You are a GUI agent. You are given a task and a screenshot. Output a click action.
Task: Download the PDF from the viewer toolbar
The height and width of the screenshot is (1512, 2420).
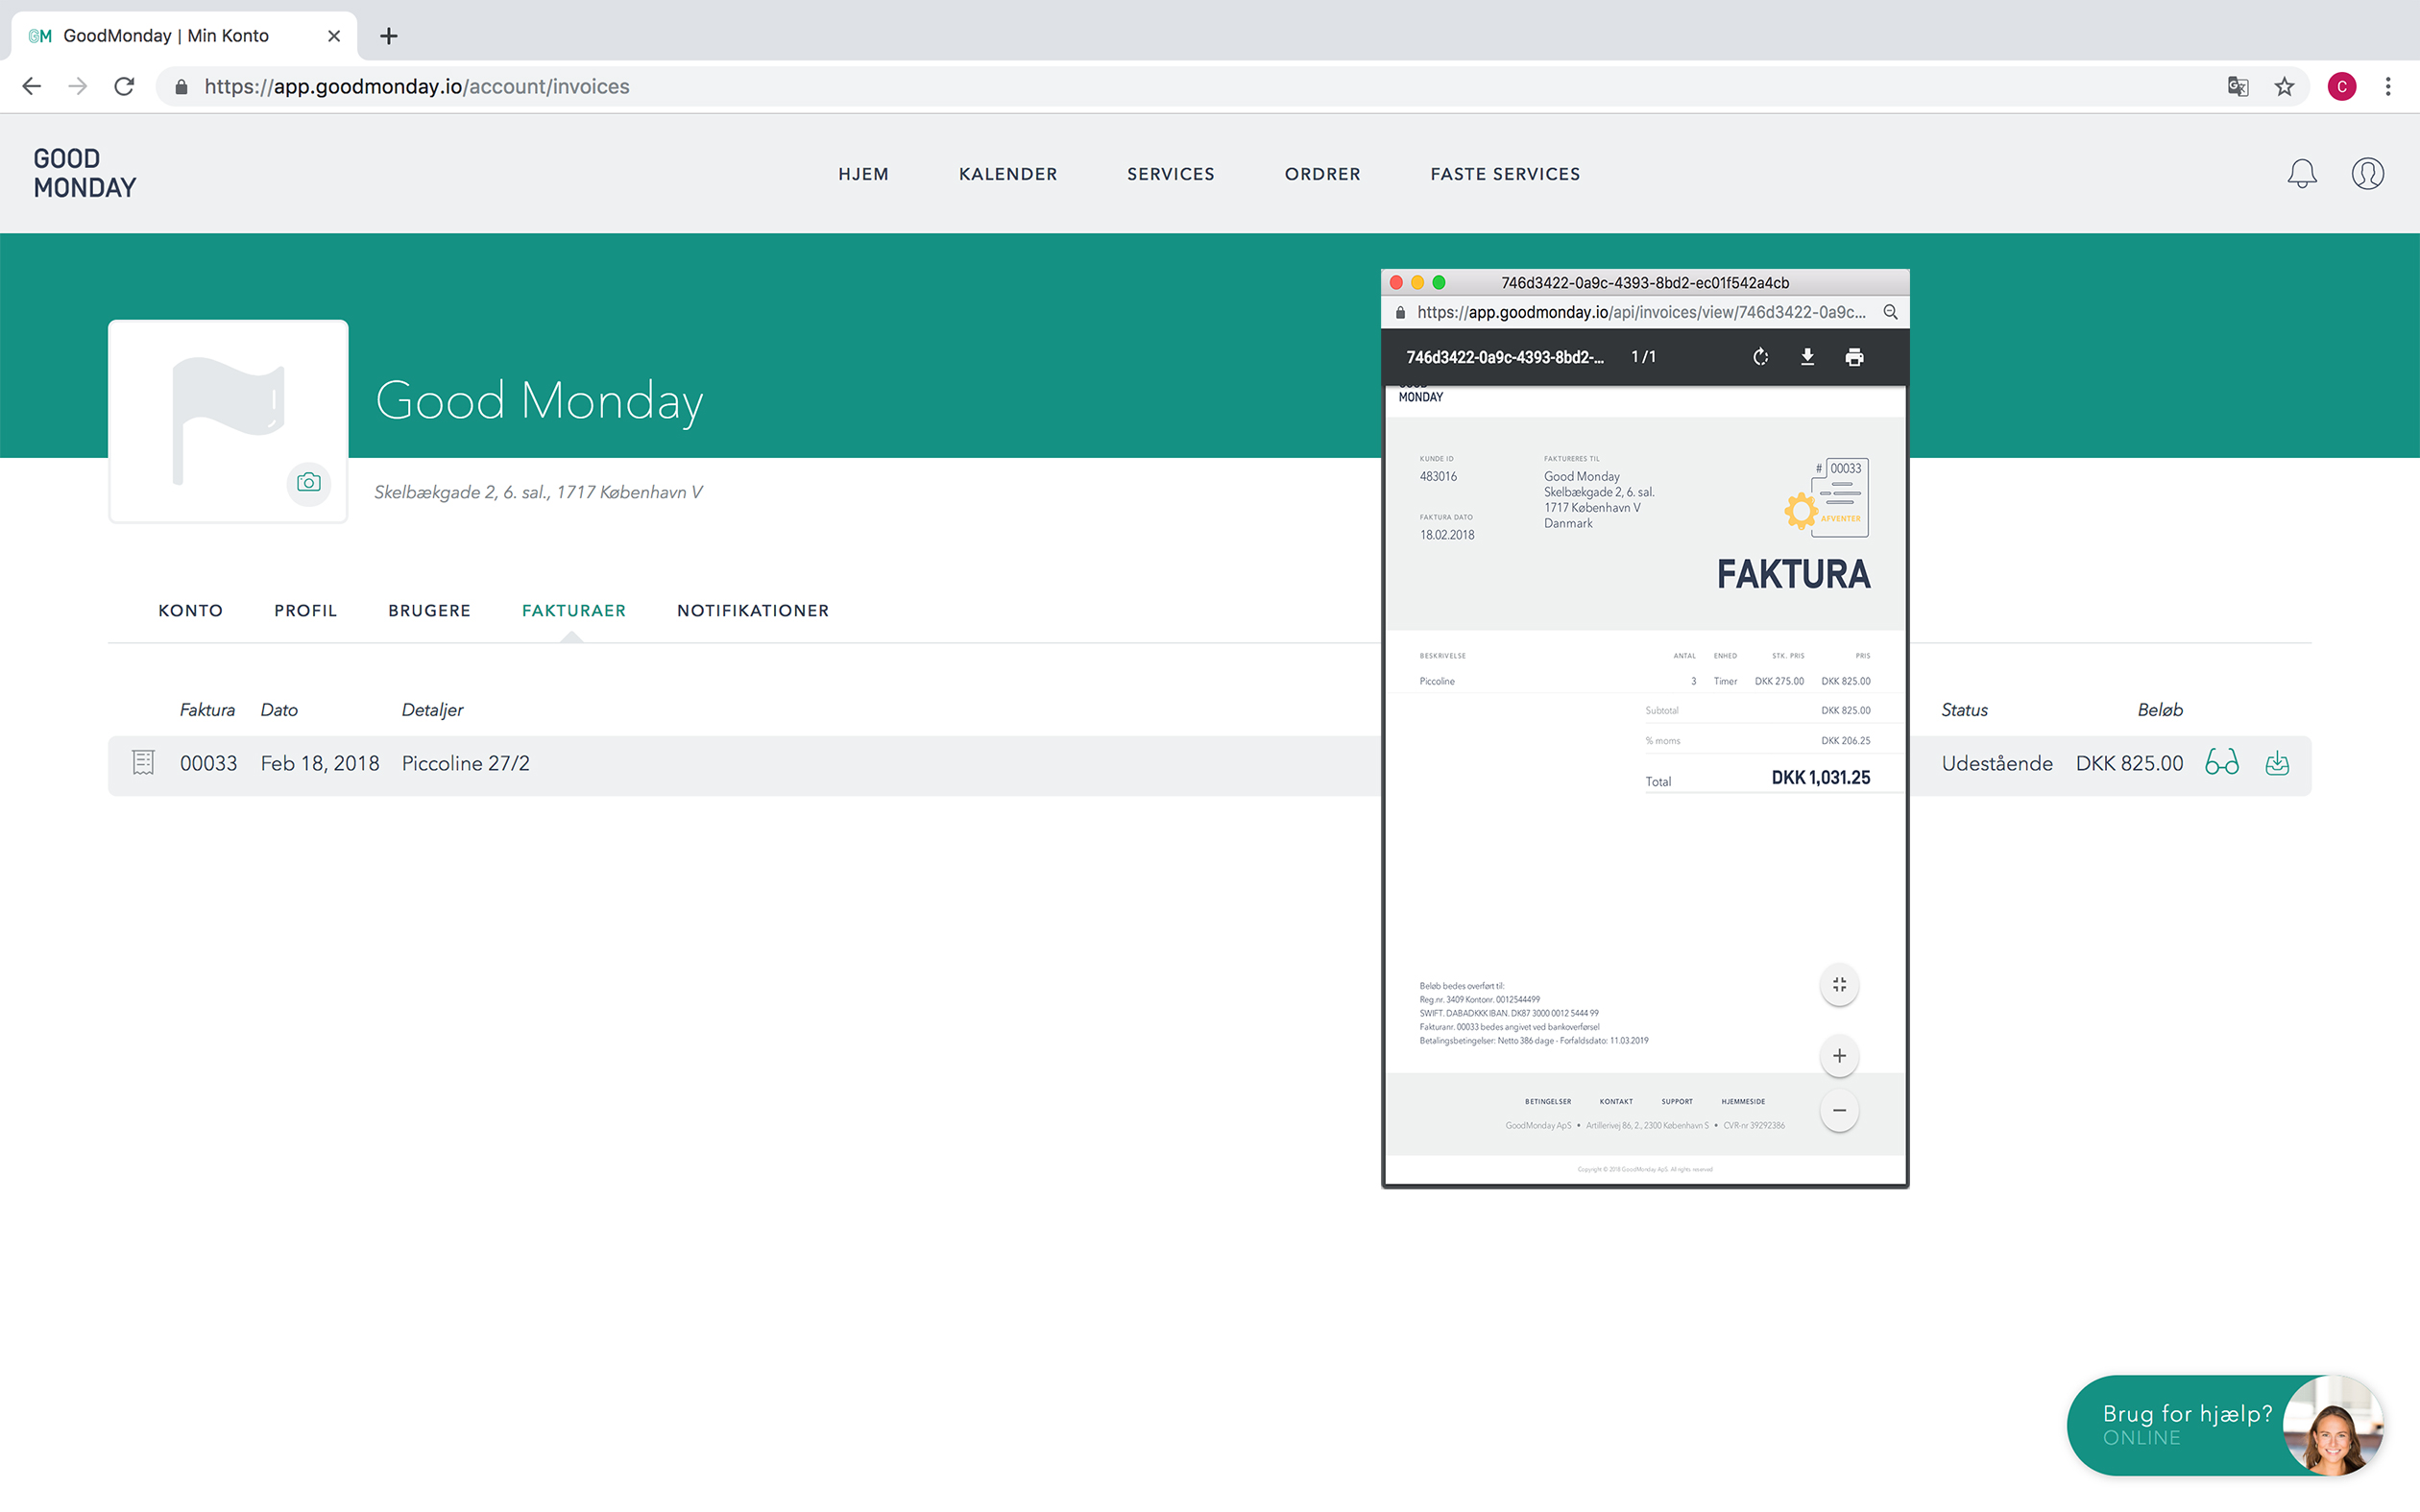[x=1807, y=357]
